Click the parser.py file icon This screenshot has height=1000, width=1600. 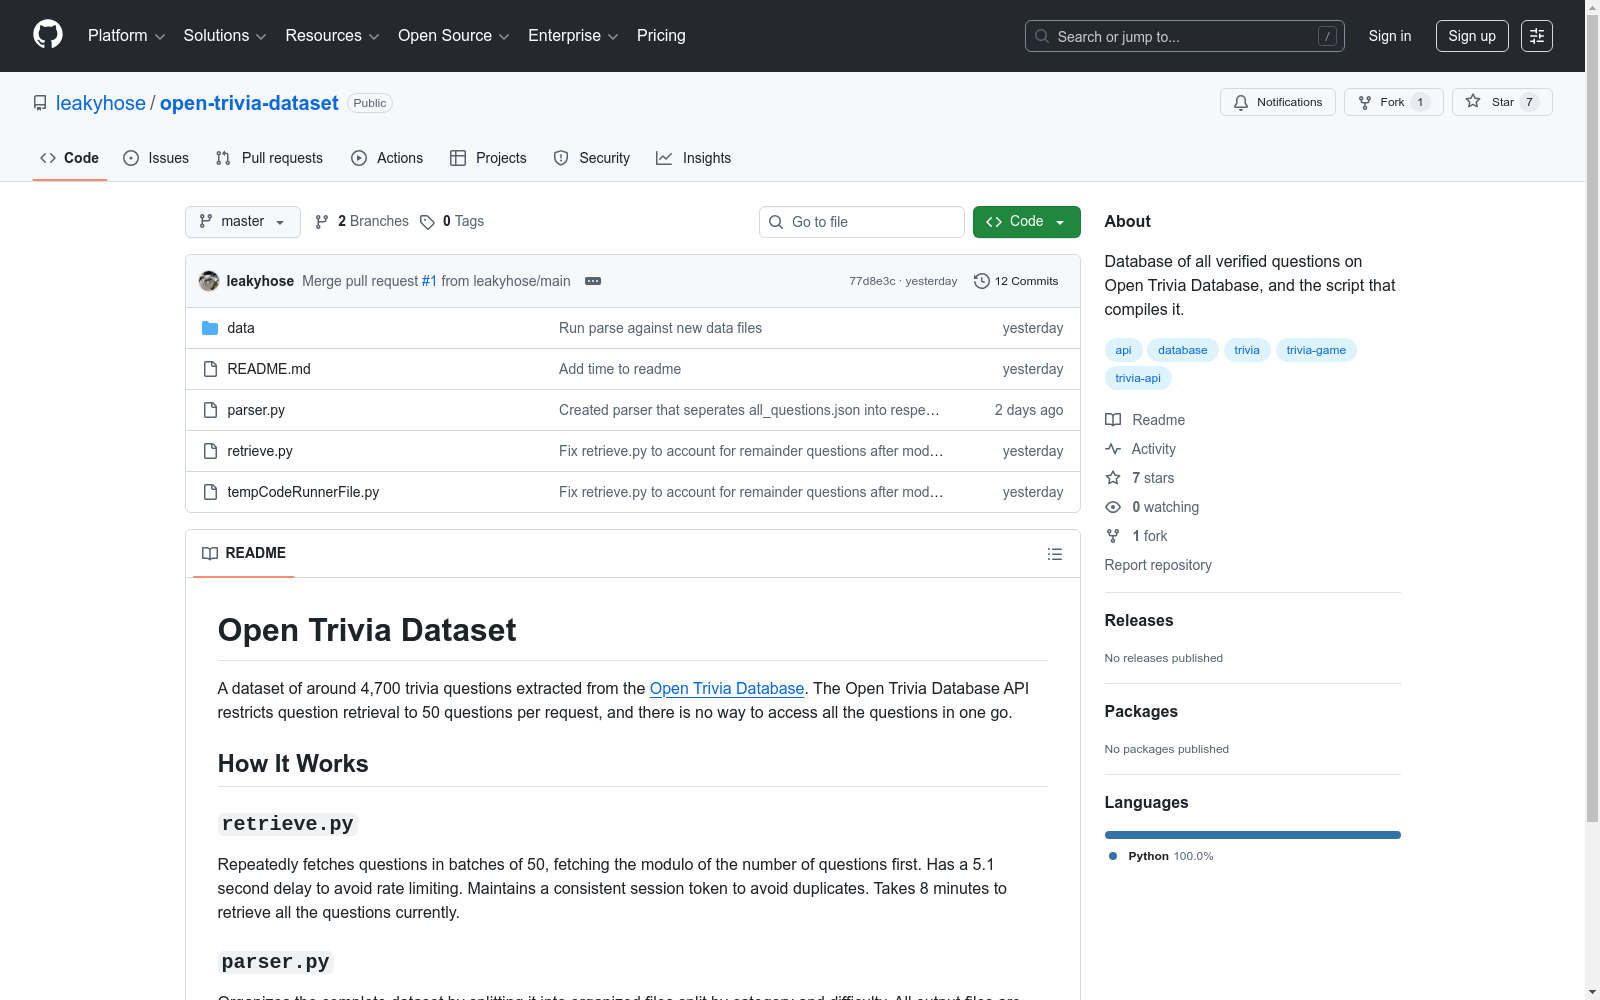[210, 410]
